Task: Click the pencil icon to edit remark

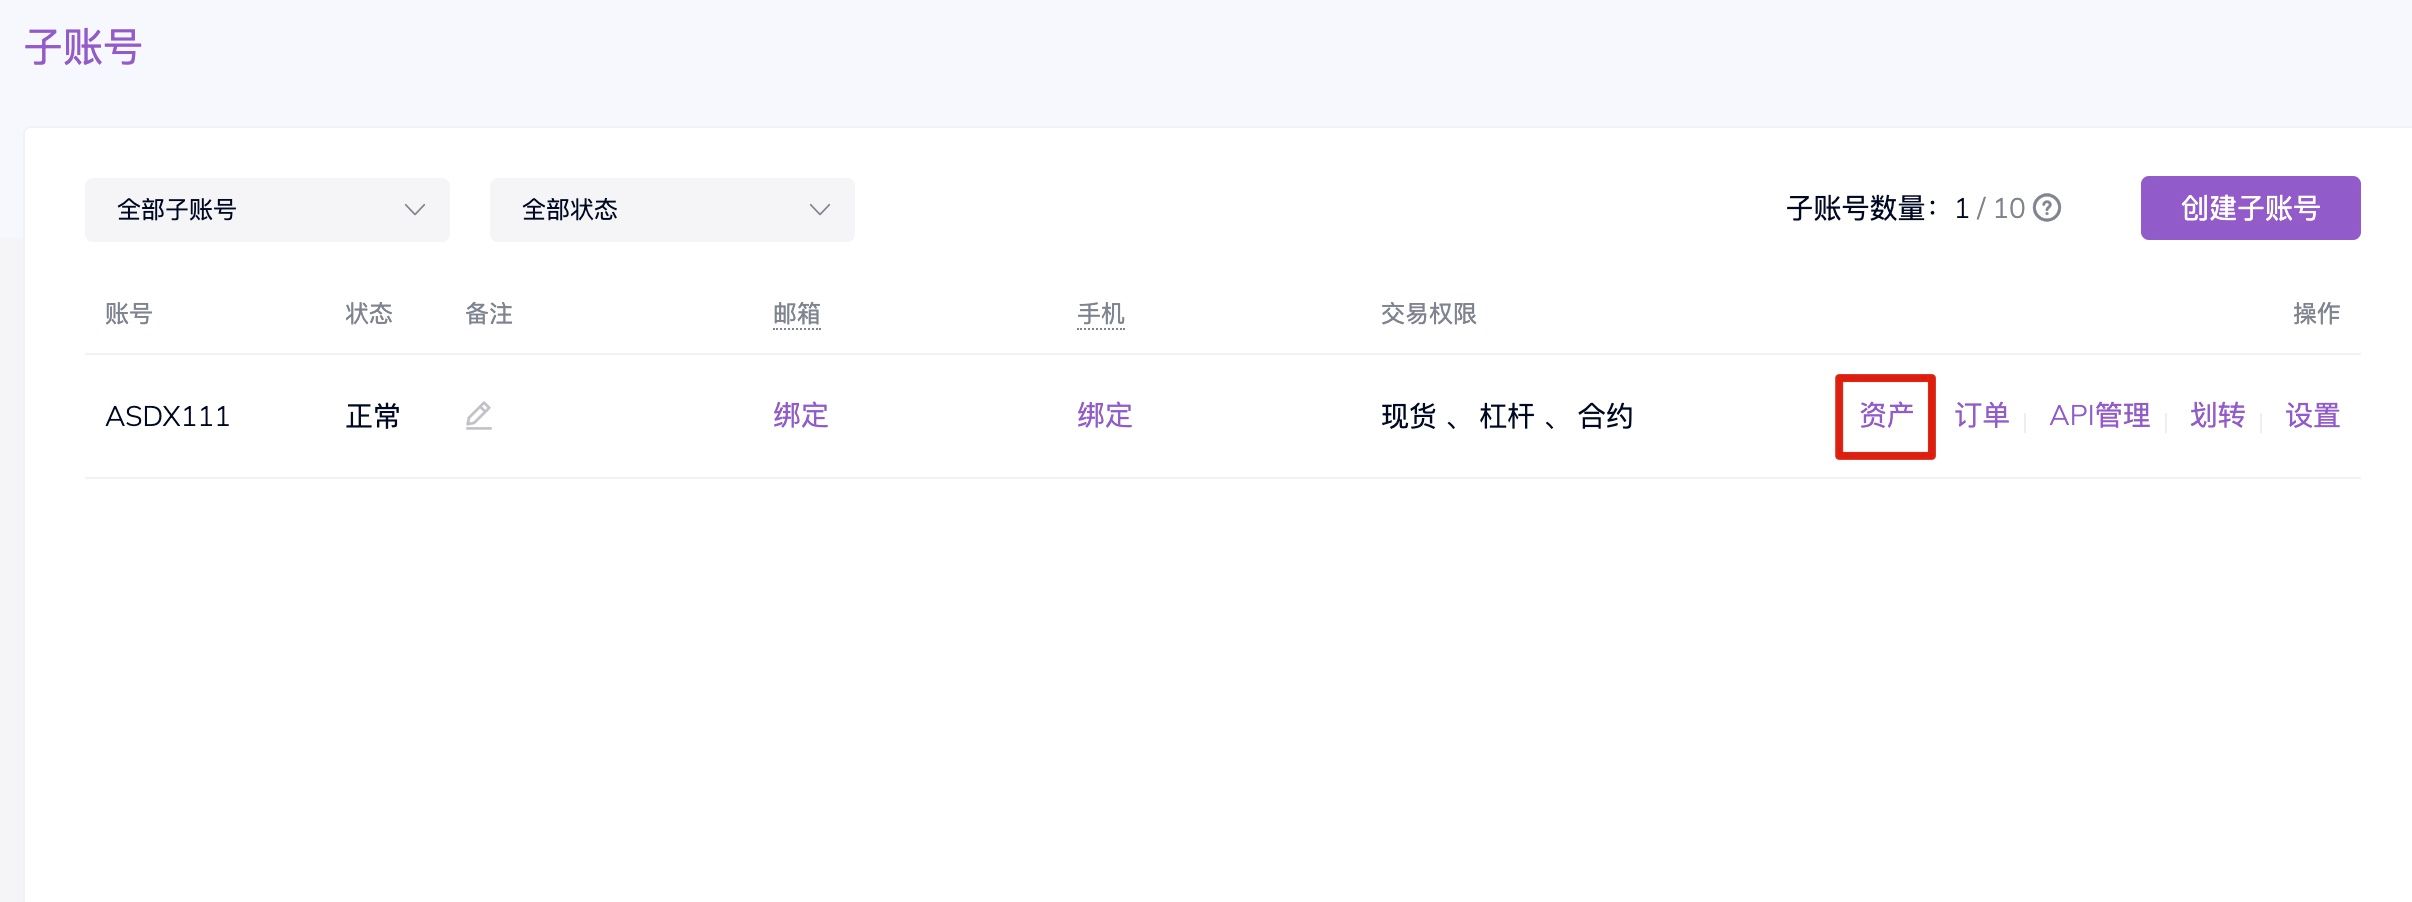Action: coord(479,415)
